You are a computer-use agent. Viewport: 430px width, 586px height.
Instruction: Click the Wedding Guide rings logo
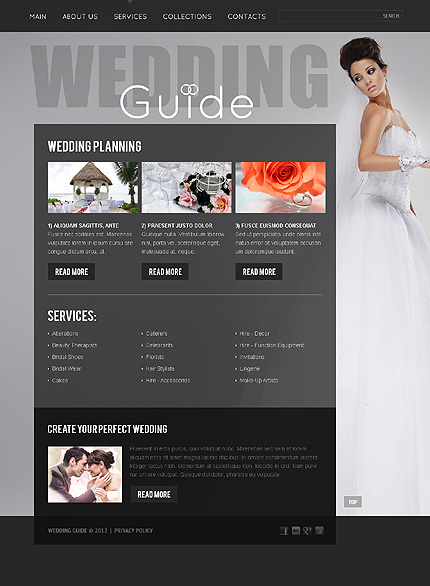tap(186, 101)
